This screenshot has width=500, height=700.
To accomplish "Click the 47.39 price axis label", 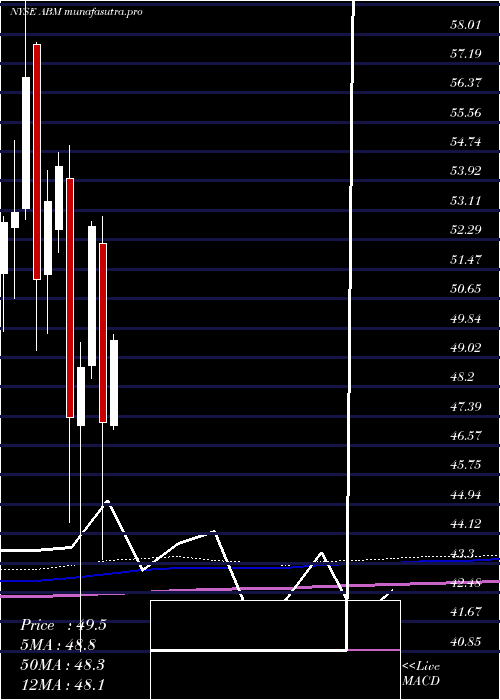I will coord(465,407).
